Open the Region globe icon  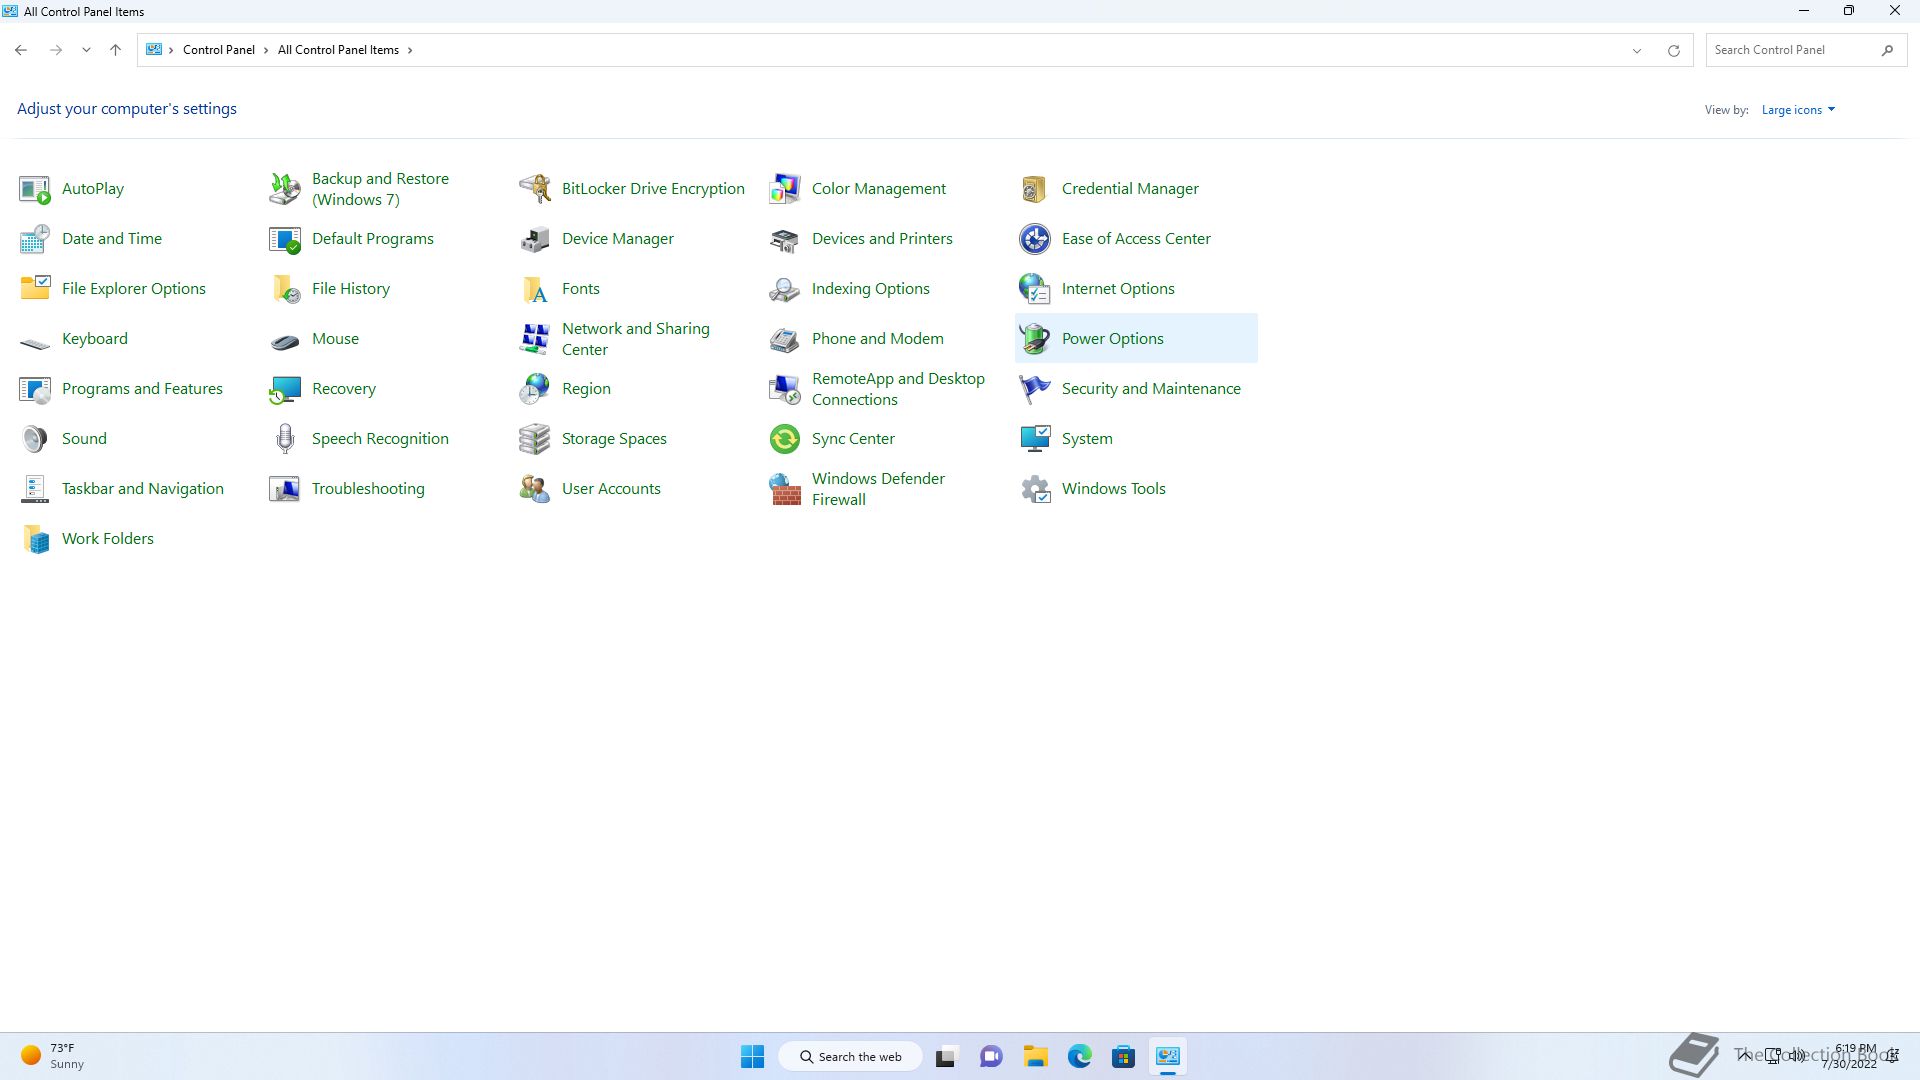click(x=535, y=389)
